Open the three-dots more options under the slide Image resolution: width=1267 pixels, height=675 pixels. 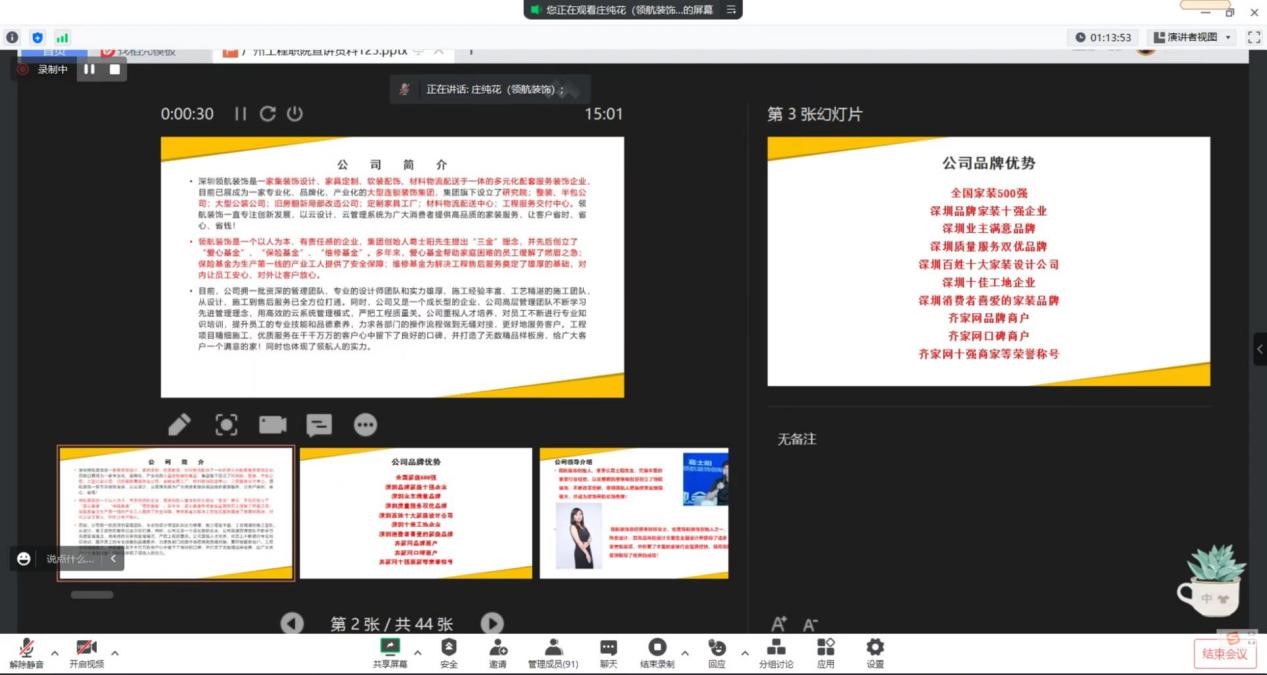click(365, 425)
